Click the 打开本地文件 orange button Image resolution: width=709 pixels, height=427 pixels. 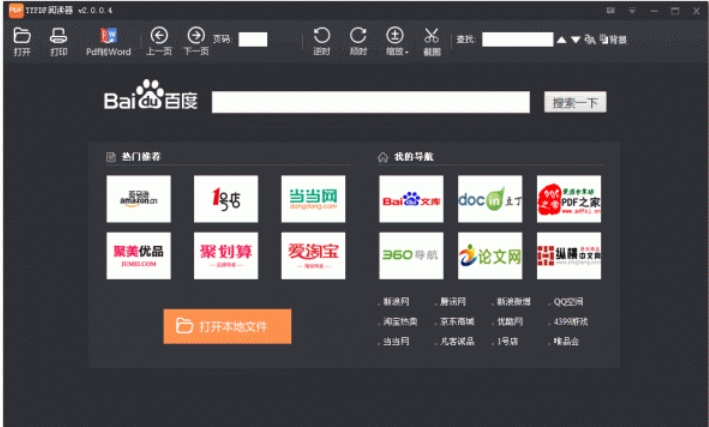[227, 326]
